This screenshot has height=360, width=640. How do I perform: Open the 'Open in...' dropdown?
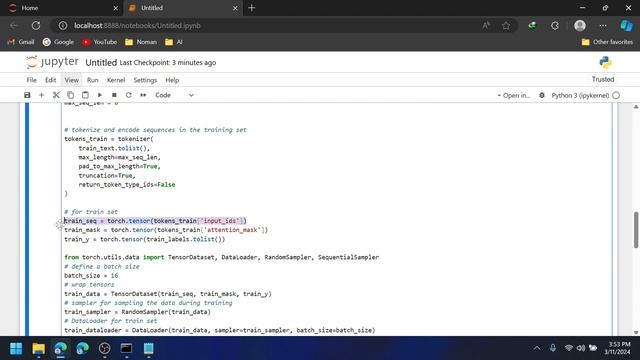tap(513, 96)
